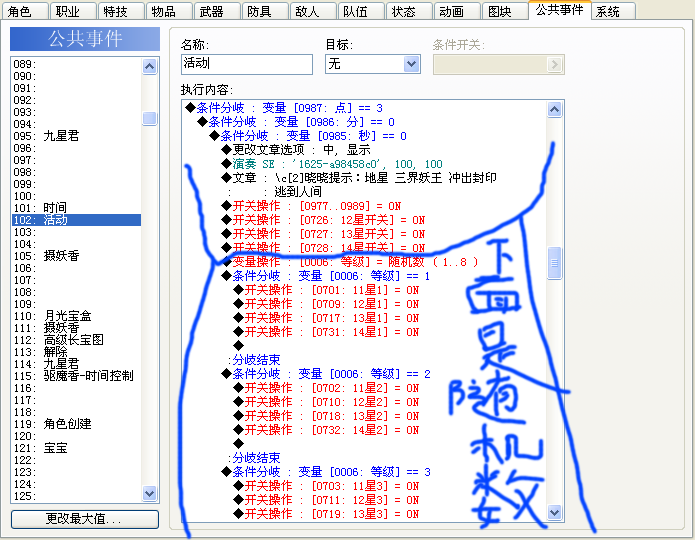Click the 名称 input field containing 活动
The width and height of the screenshot is (695, 540).
click(247, 64)
